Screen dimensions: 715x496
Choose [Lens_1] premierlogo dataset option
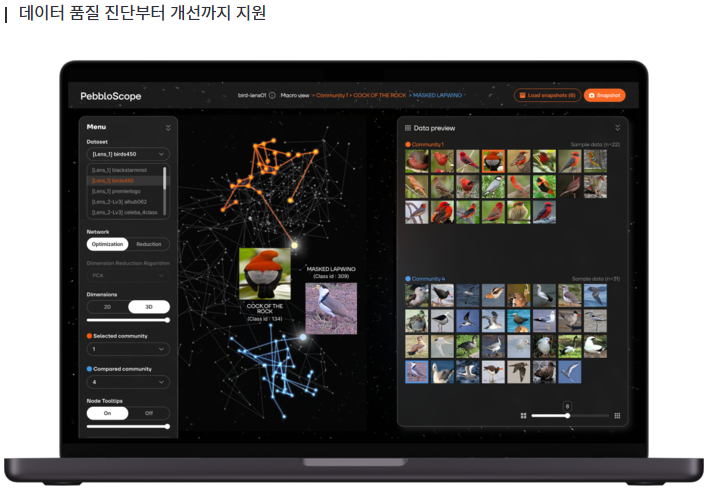119,191
